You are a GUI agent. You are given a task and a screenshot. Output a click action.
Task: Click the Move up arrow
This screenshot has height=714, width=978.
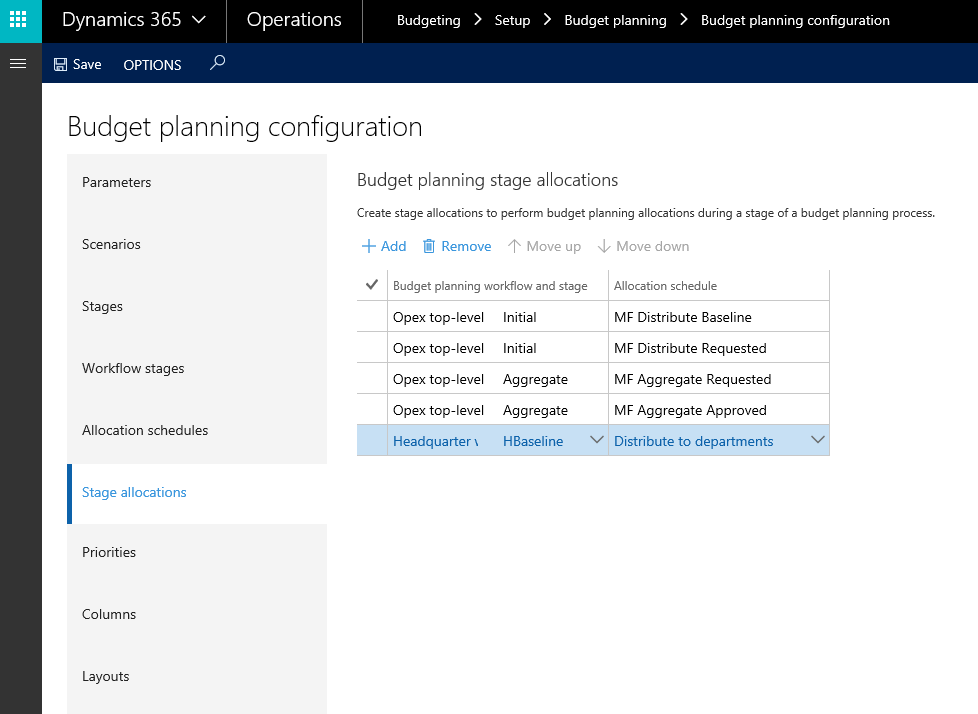(515, 246)
